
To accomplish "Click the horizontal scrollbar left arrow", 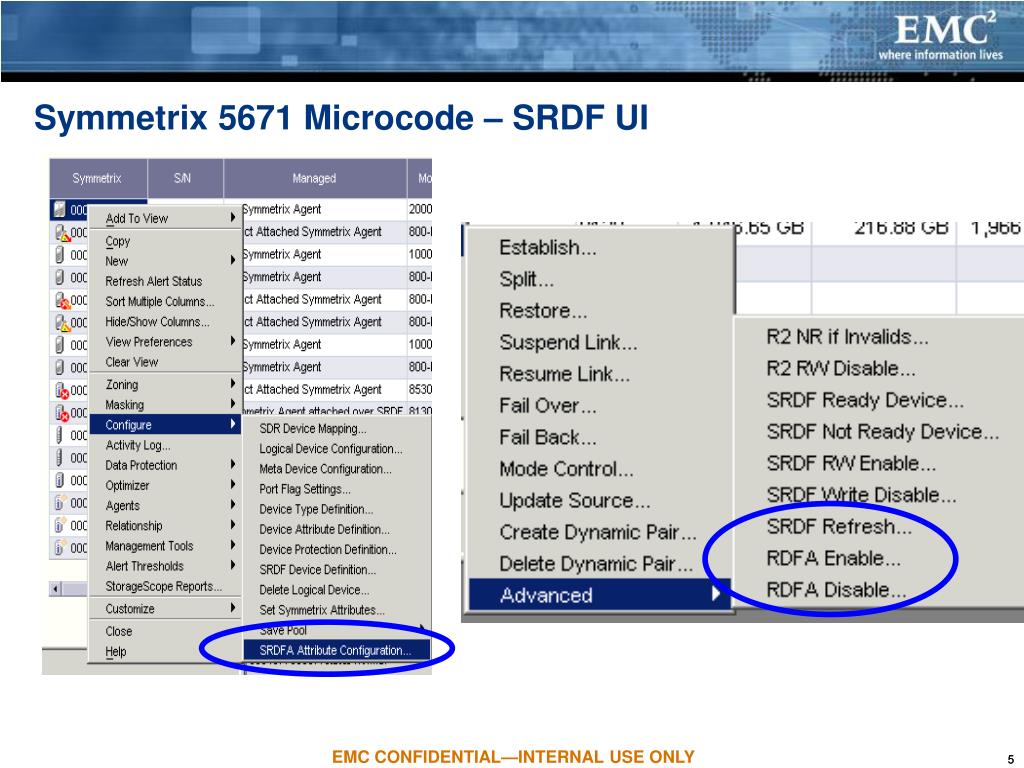I will pyautogui.click(x=56, y=589).
